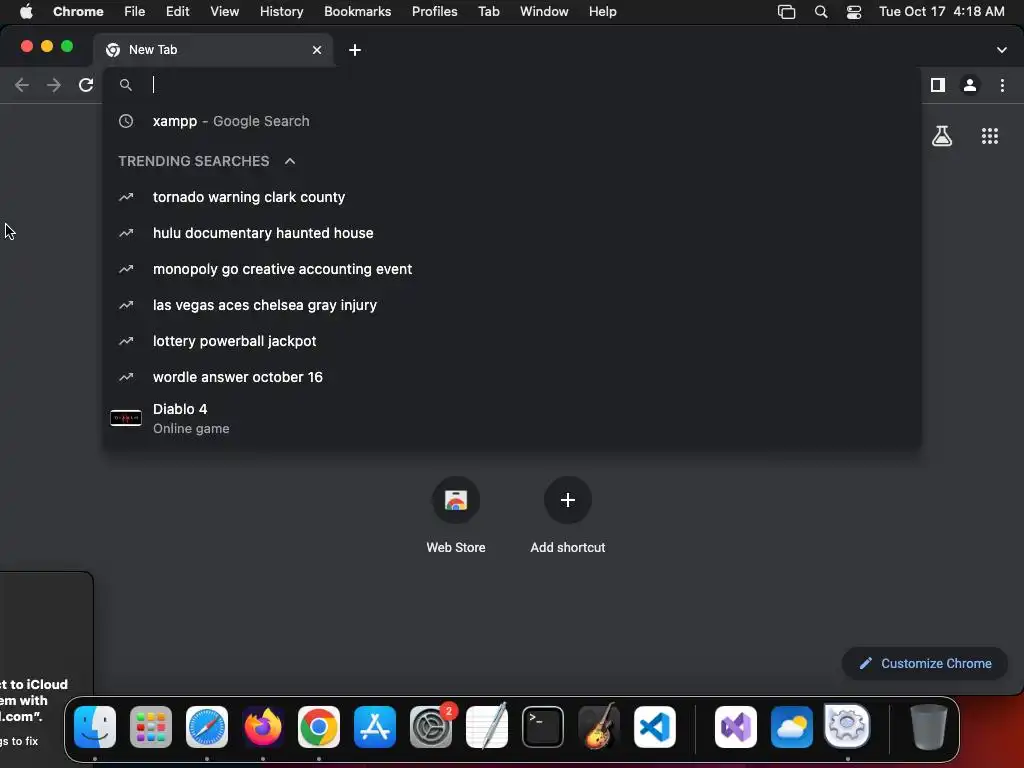Open Spotlight search in menu bar
This screenshot has height=768, width=1024.
821,12
